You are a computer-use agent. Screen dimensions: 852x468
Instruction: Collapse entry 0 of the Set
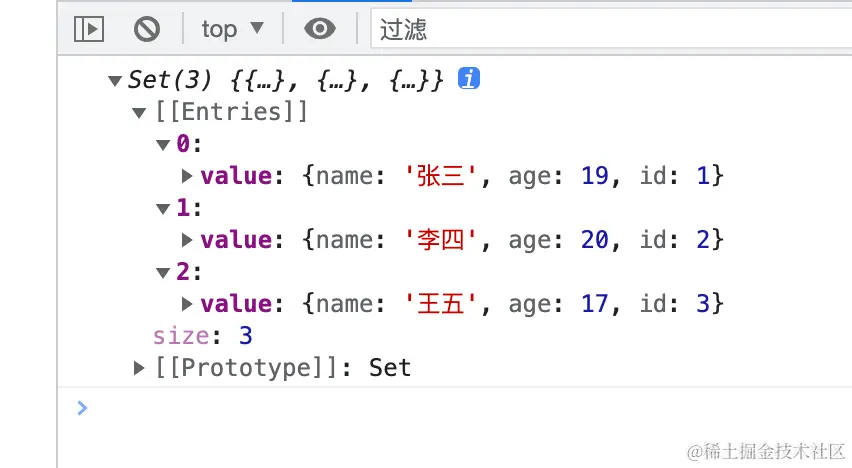point(163,145)
